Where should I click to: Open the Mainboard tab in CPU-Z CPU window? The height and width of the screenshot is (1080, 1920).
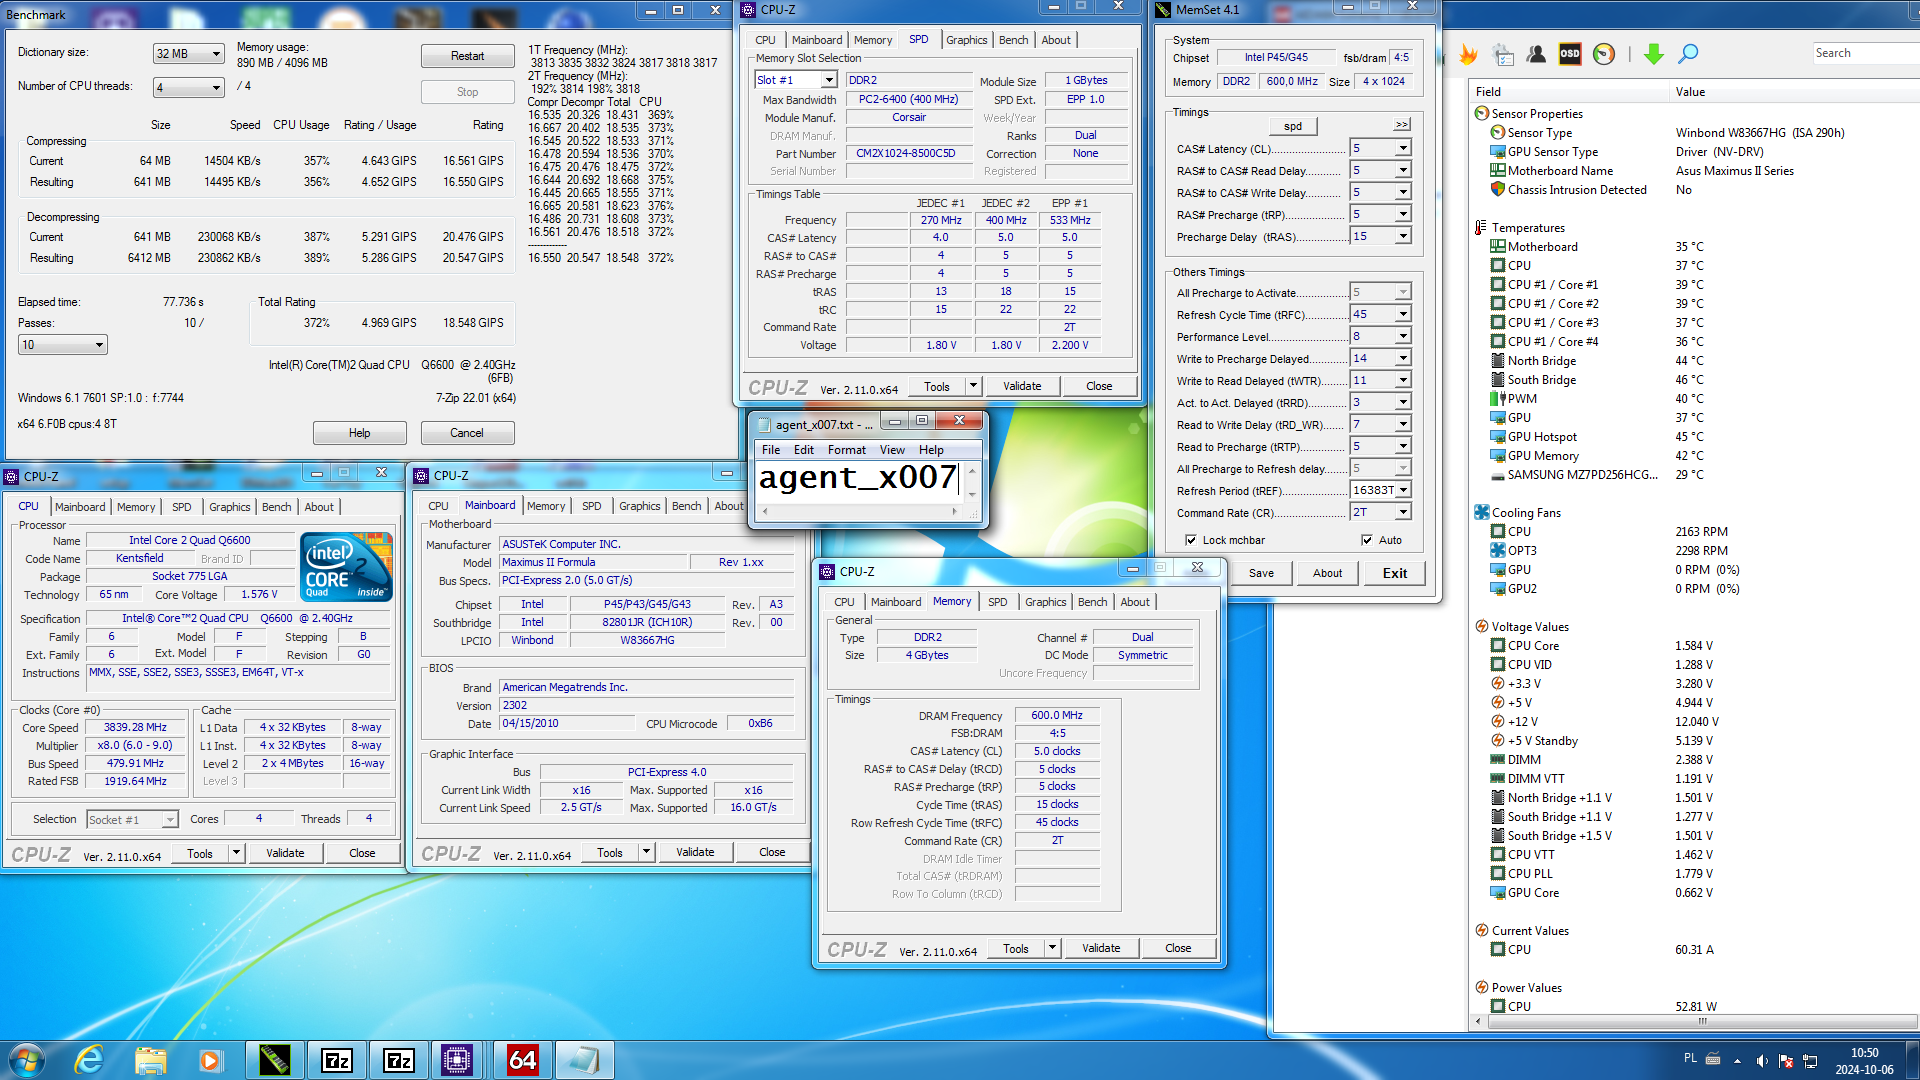pyautogui.click(x=80, y=507)
